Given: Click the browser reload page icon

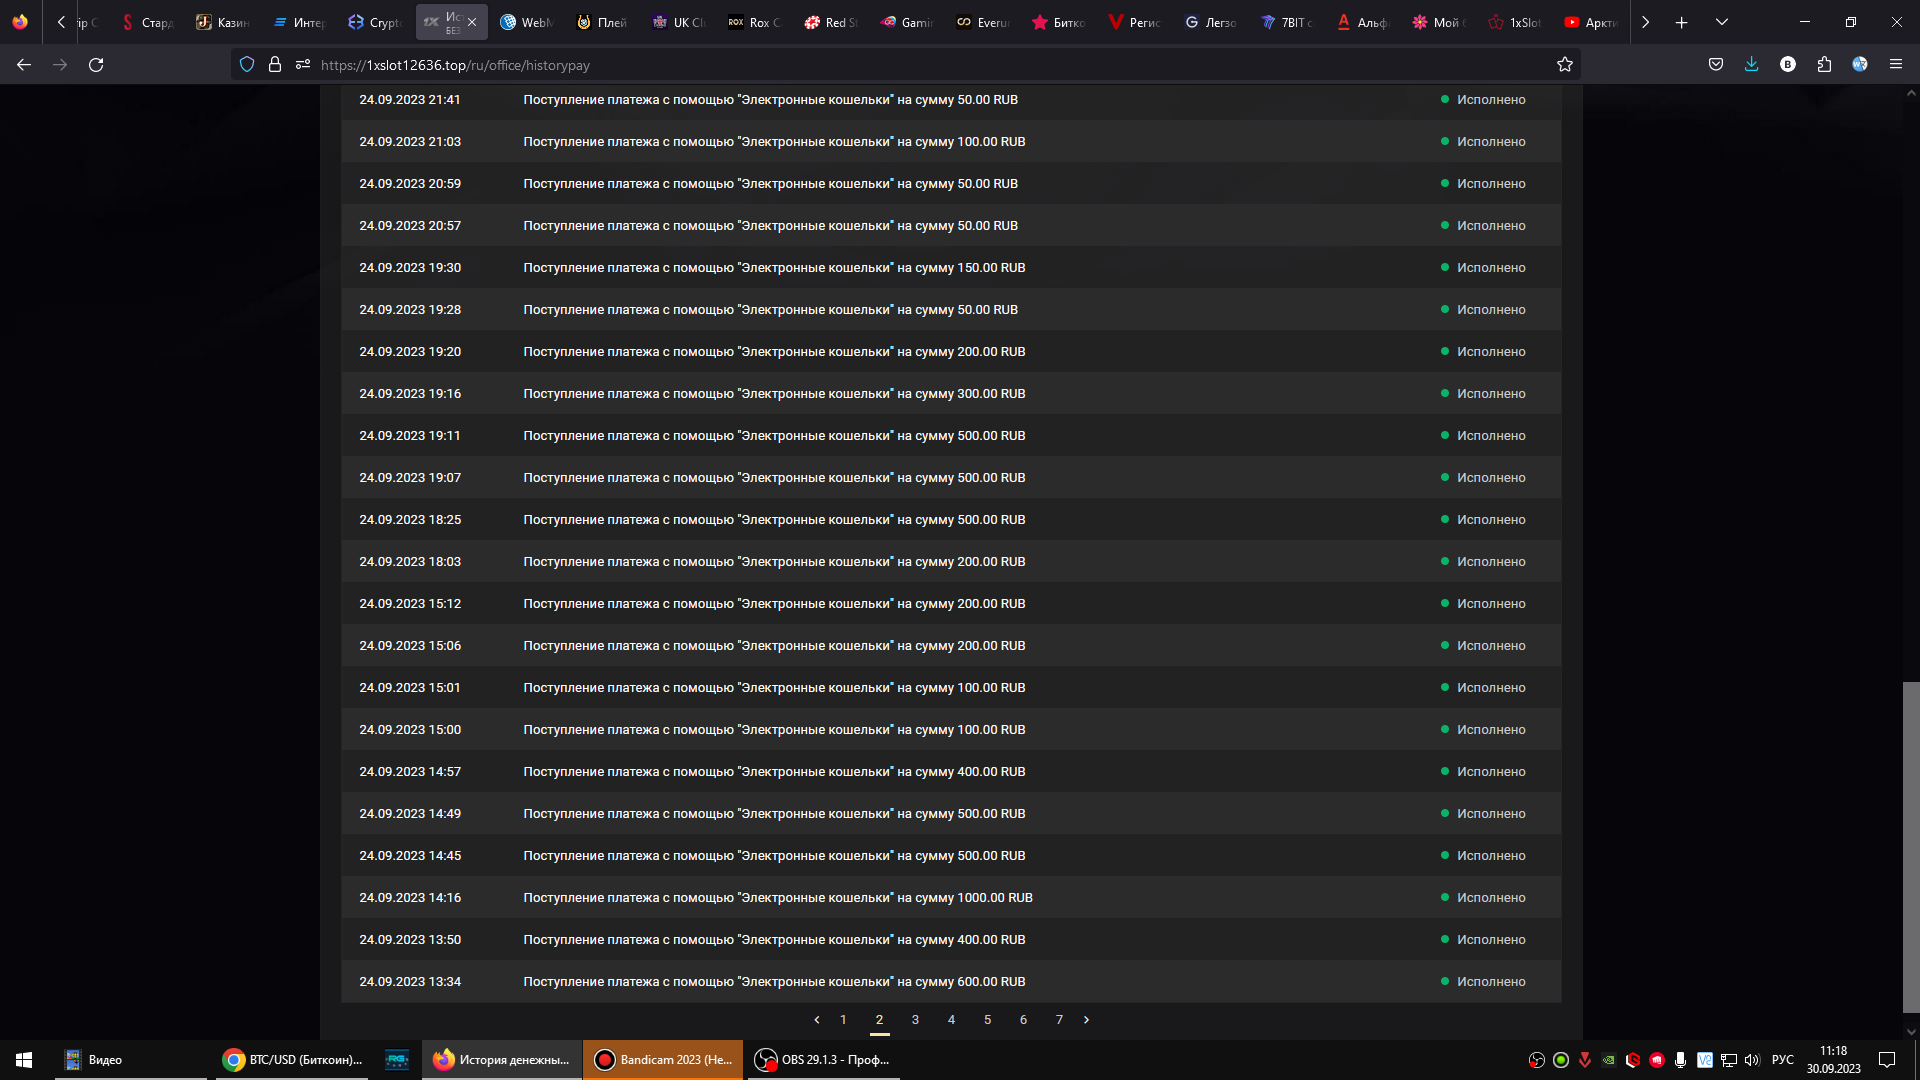Looking at the screenshot, I should pos(96,65).
